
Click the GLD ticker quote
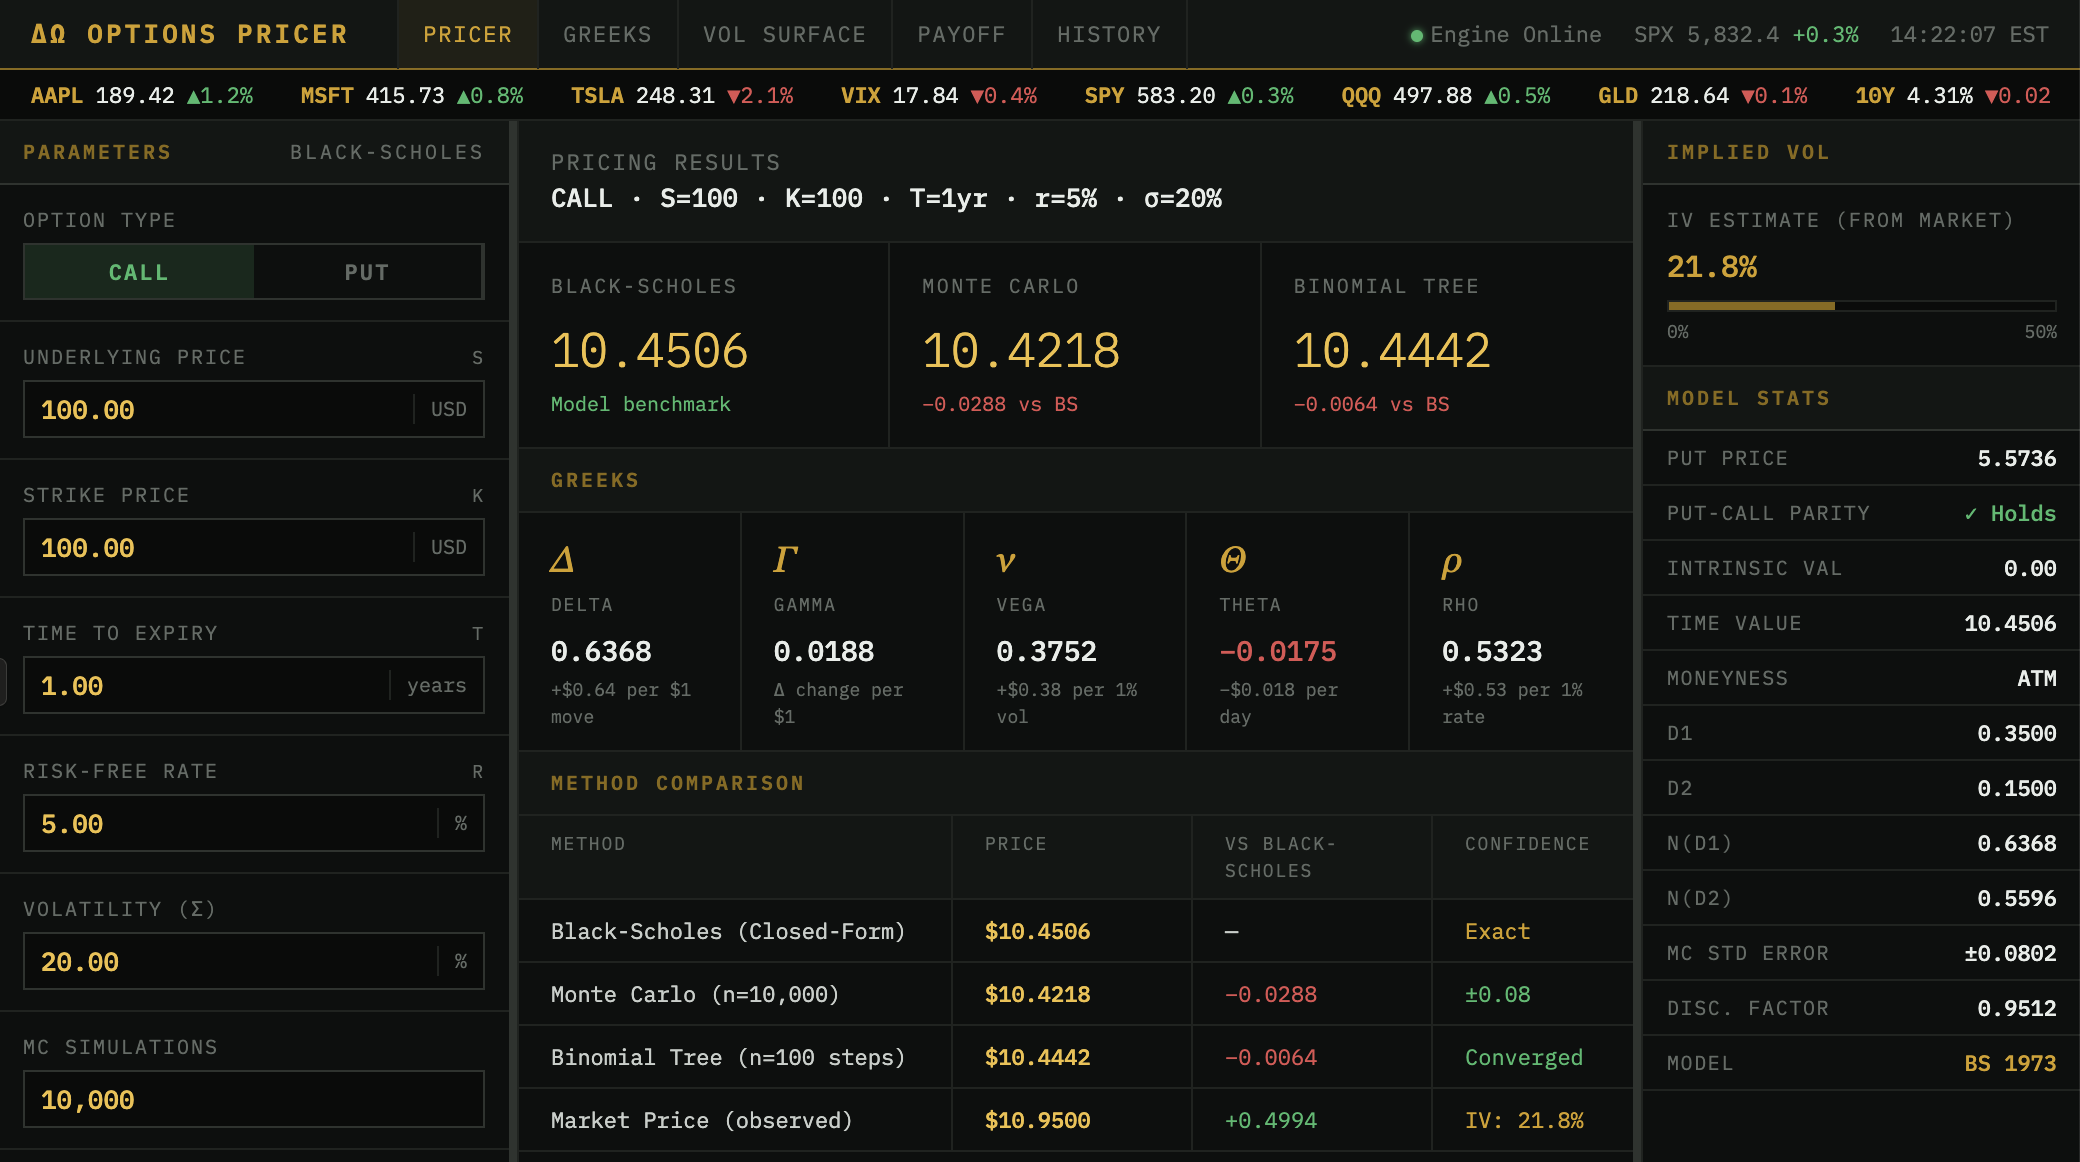tap(1703, 95)
